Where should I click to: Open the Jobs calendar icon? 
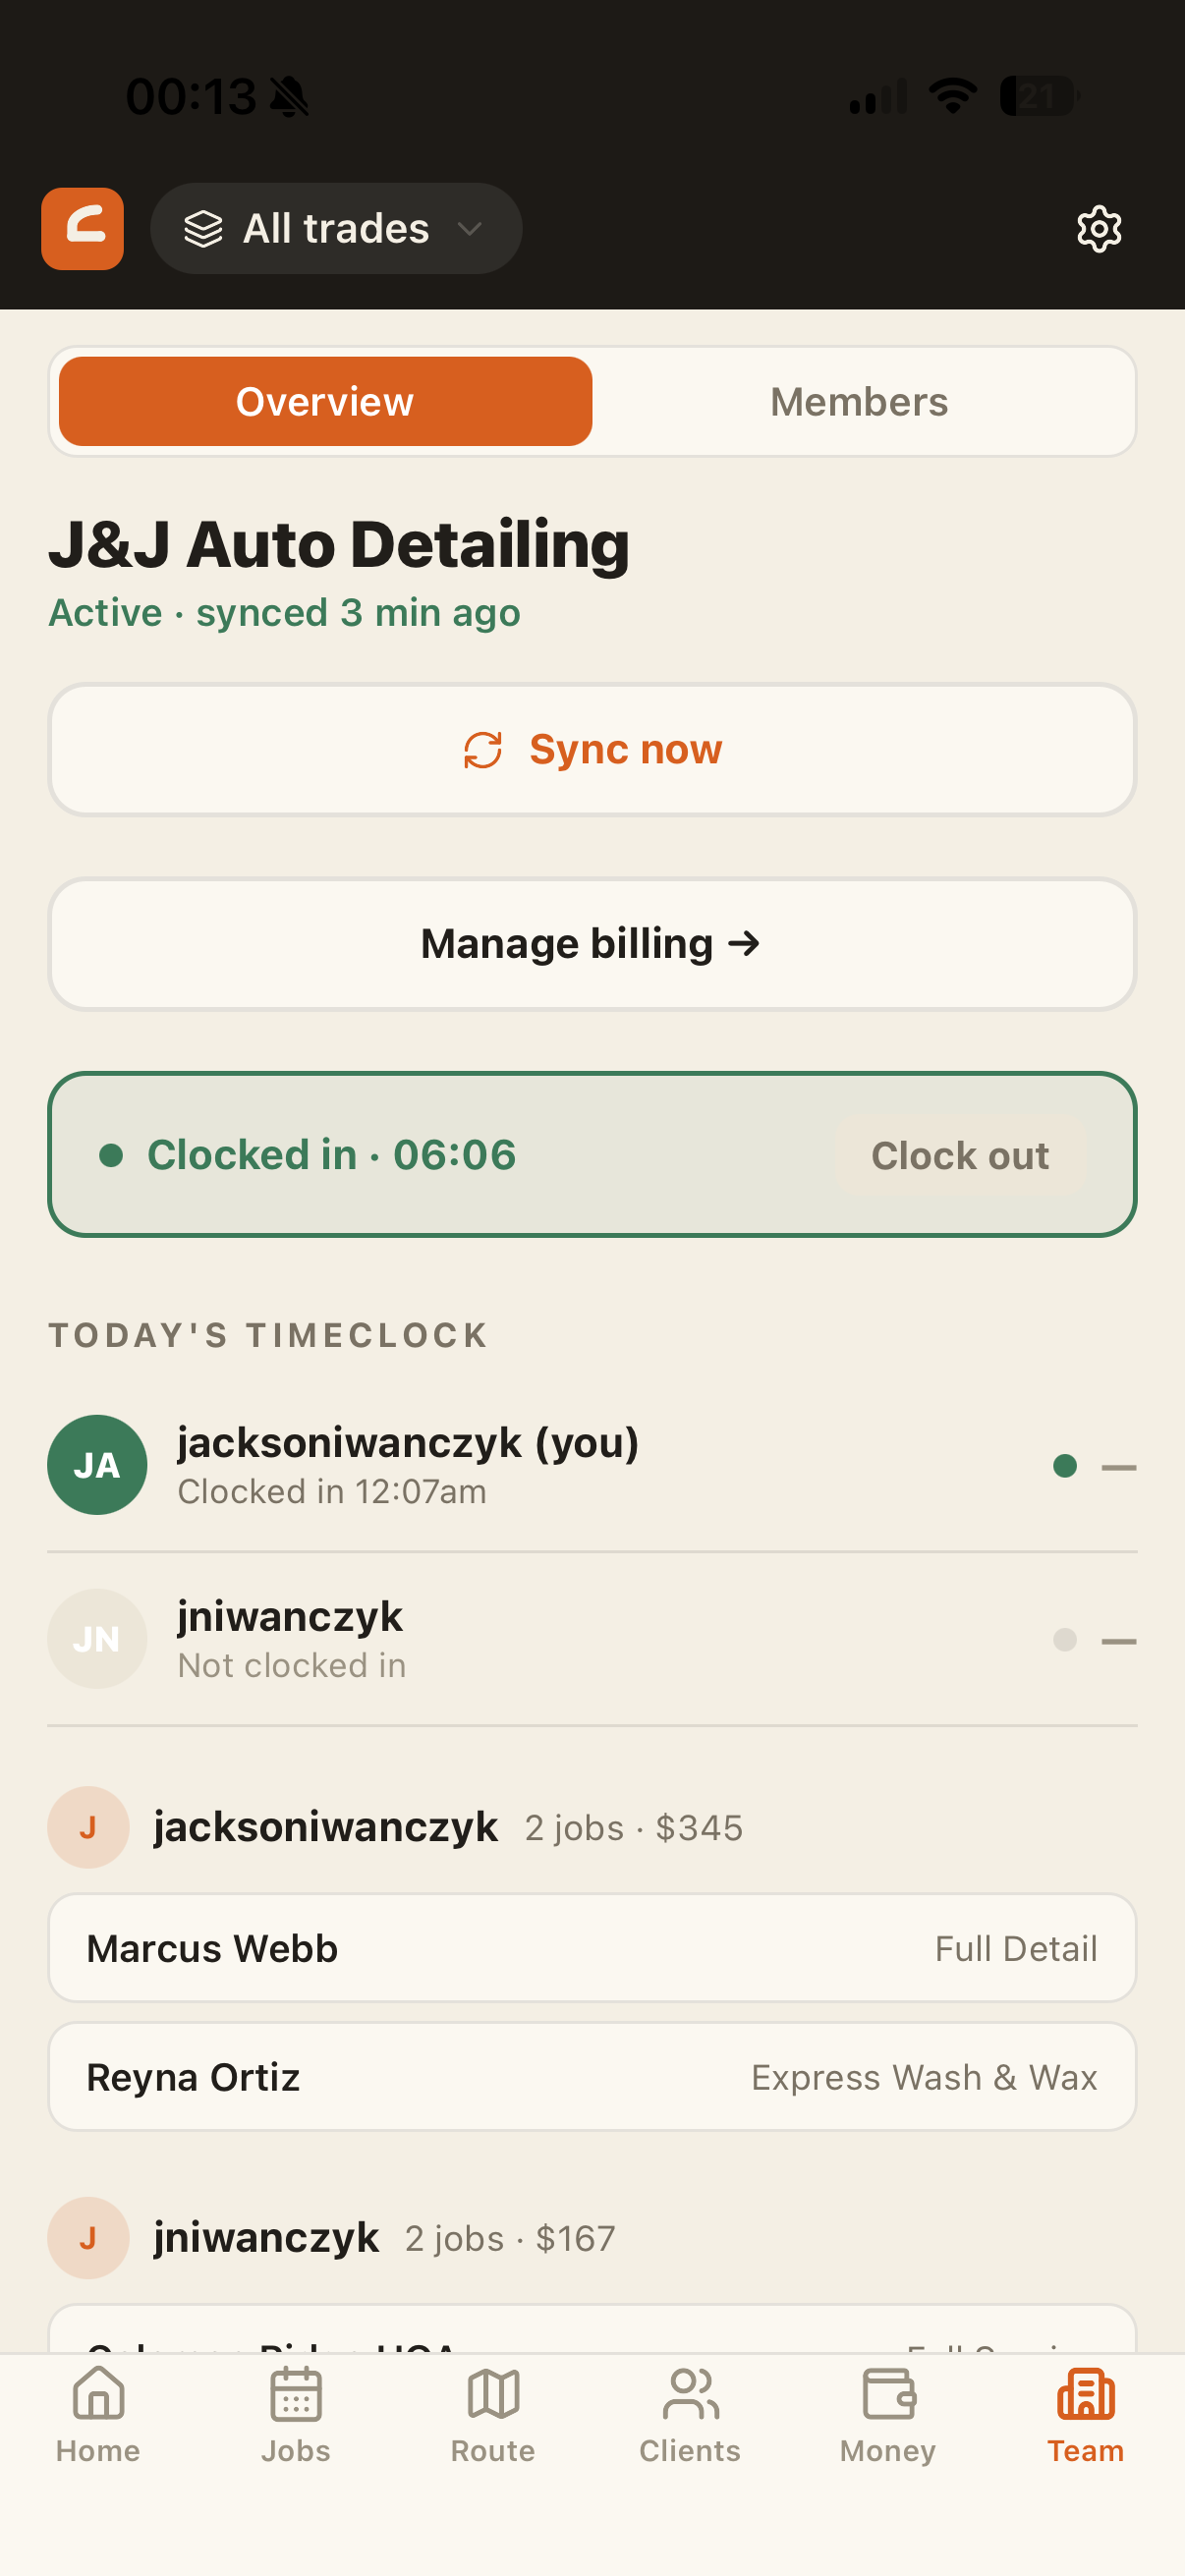tap(296, 2394)
